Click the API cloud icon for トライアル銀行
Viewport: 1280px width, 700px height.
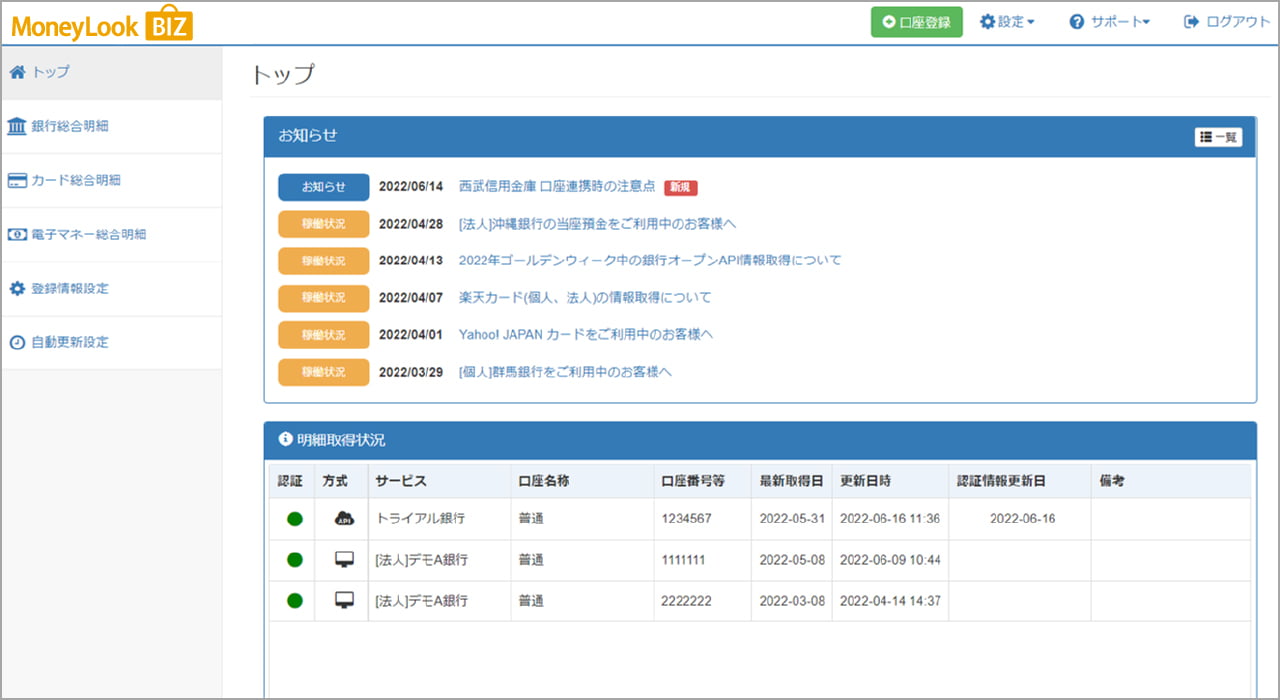pyautogui.click(x=344, y=518)
